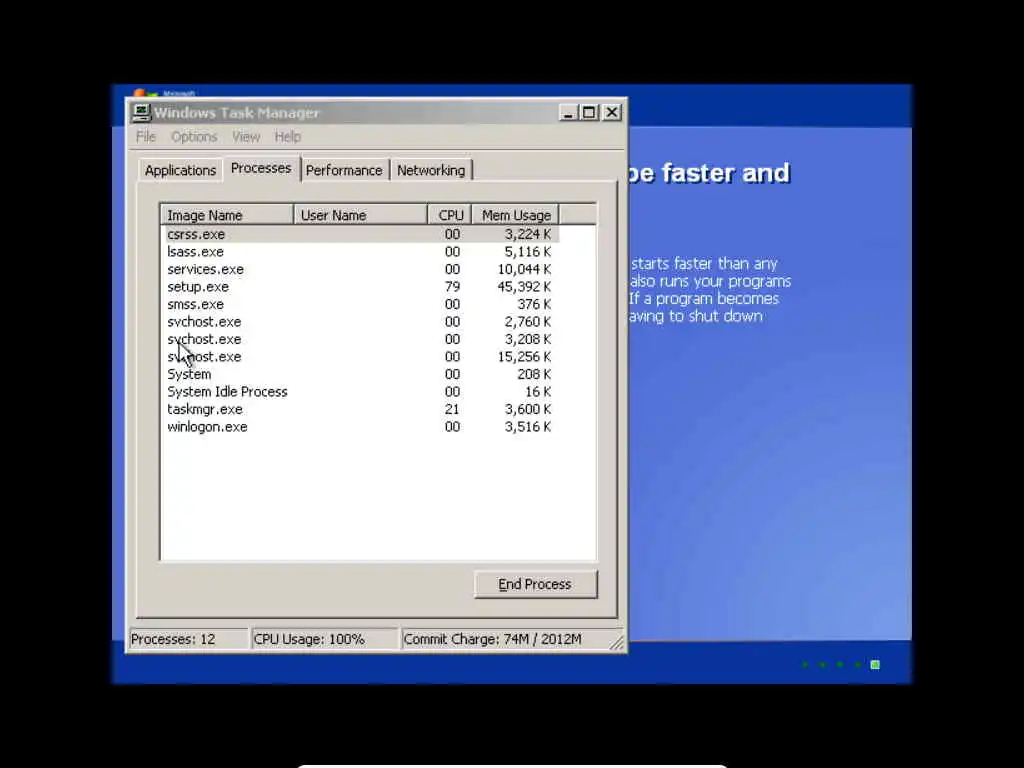Select svchost.exe using 15,256 K
Screen dimensions: 1024x768
pyautogui.click(x=360, y=357)
